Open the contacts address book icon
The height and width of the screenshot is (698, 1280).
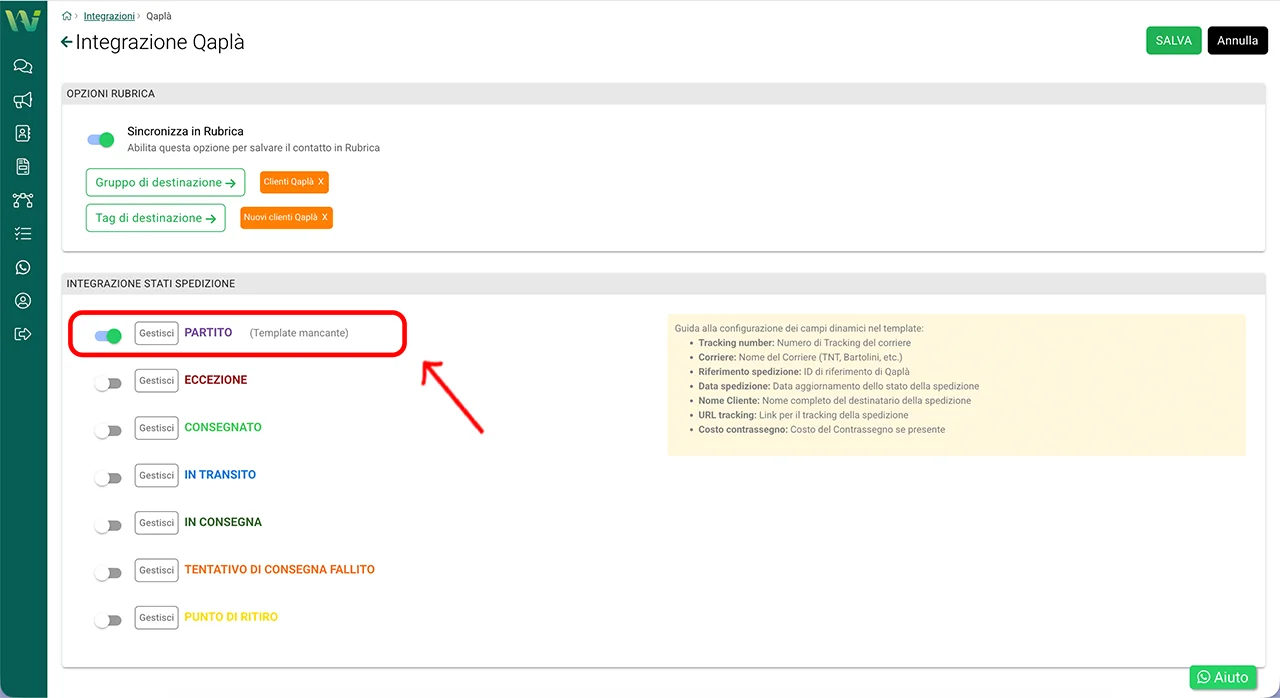(23, 133)
